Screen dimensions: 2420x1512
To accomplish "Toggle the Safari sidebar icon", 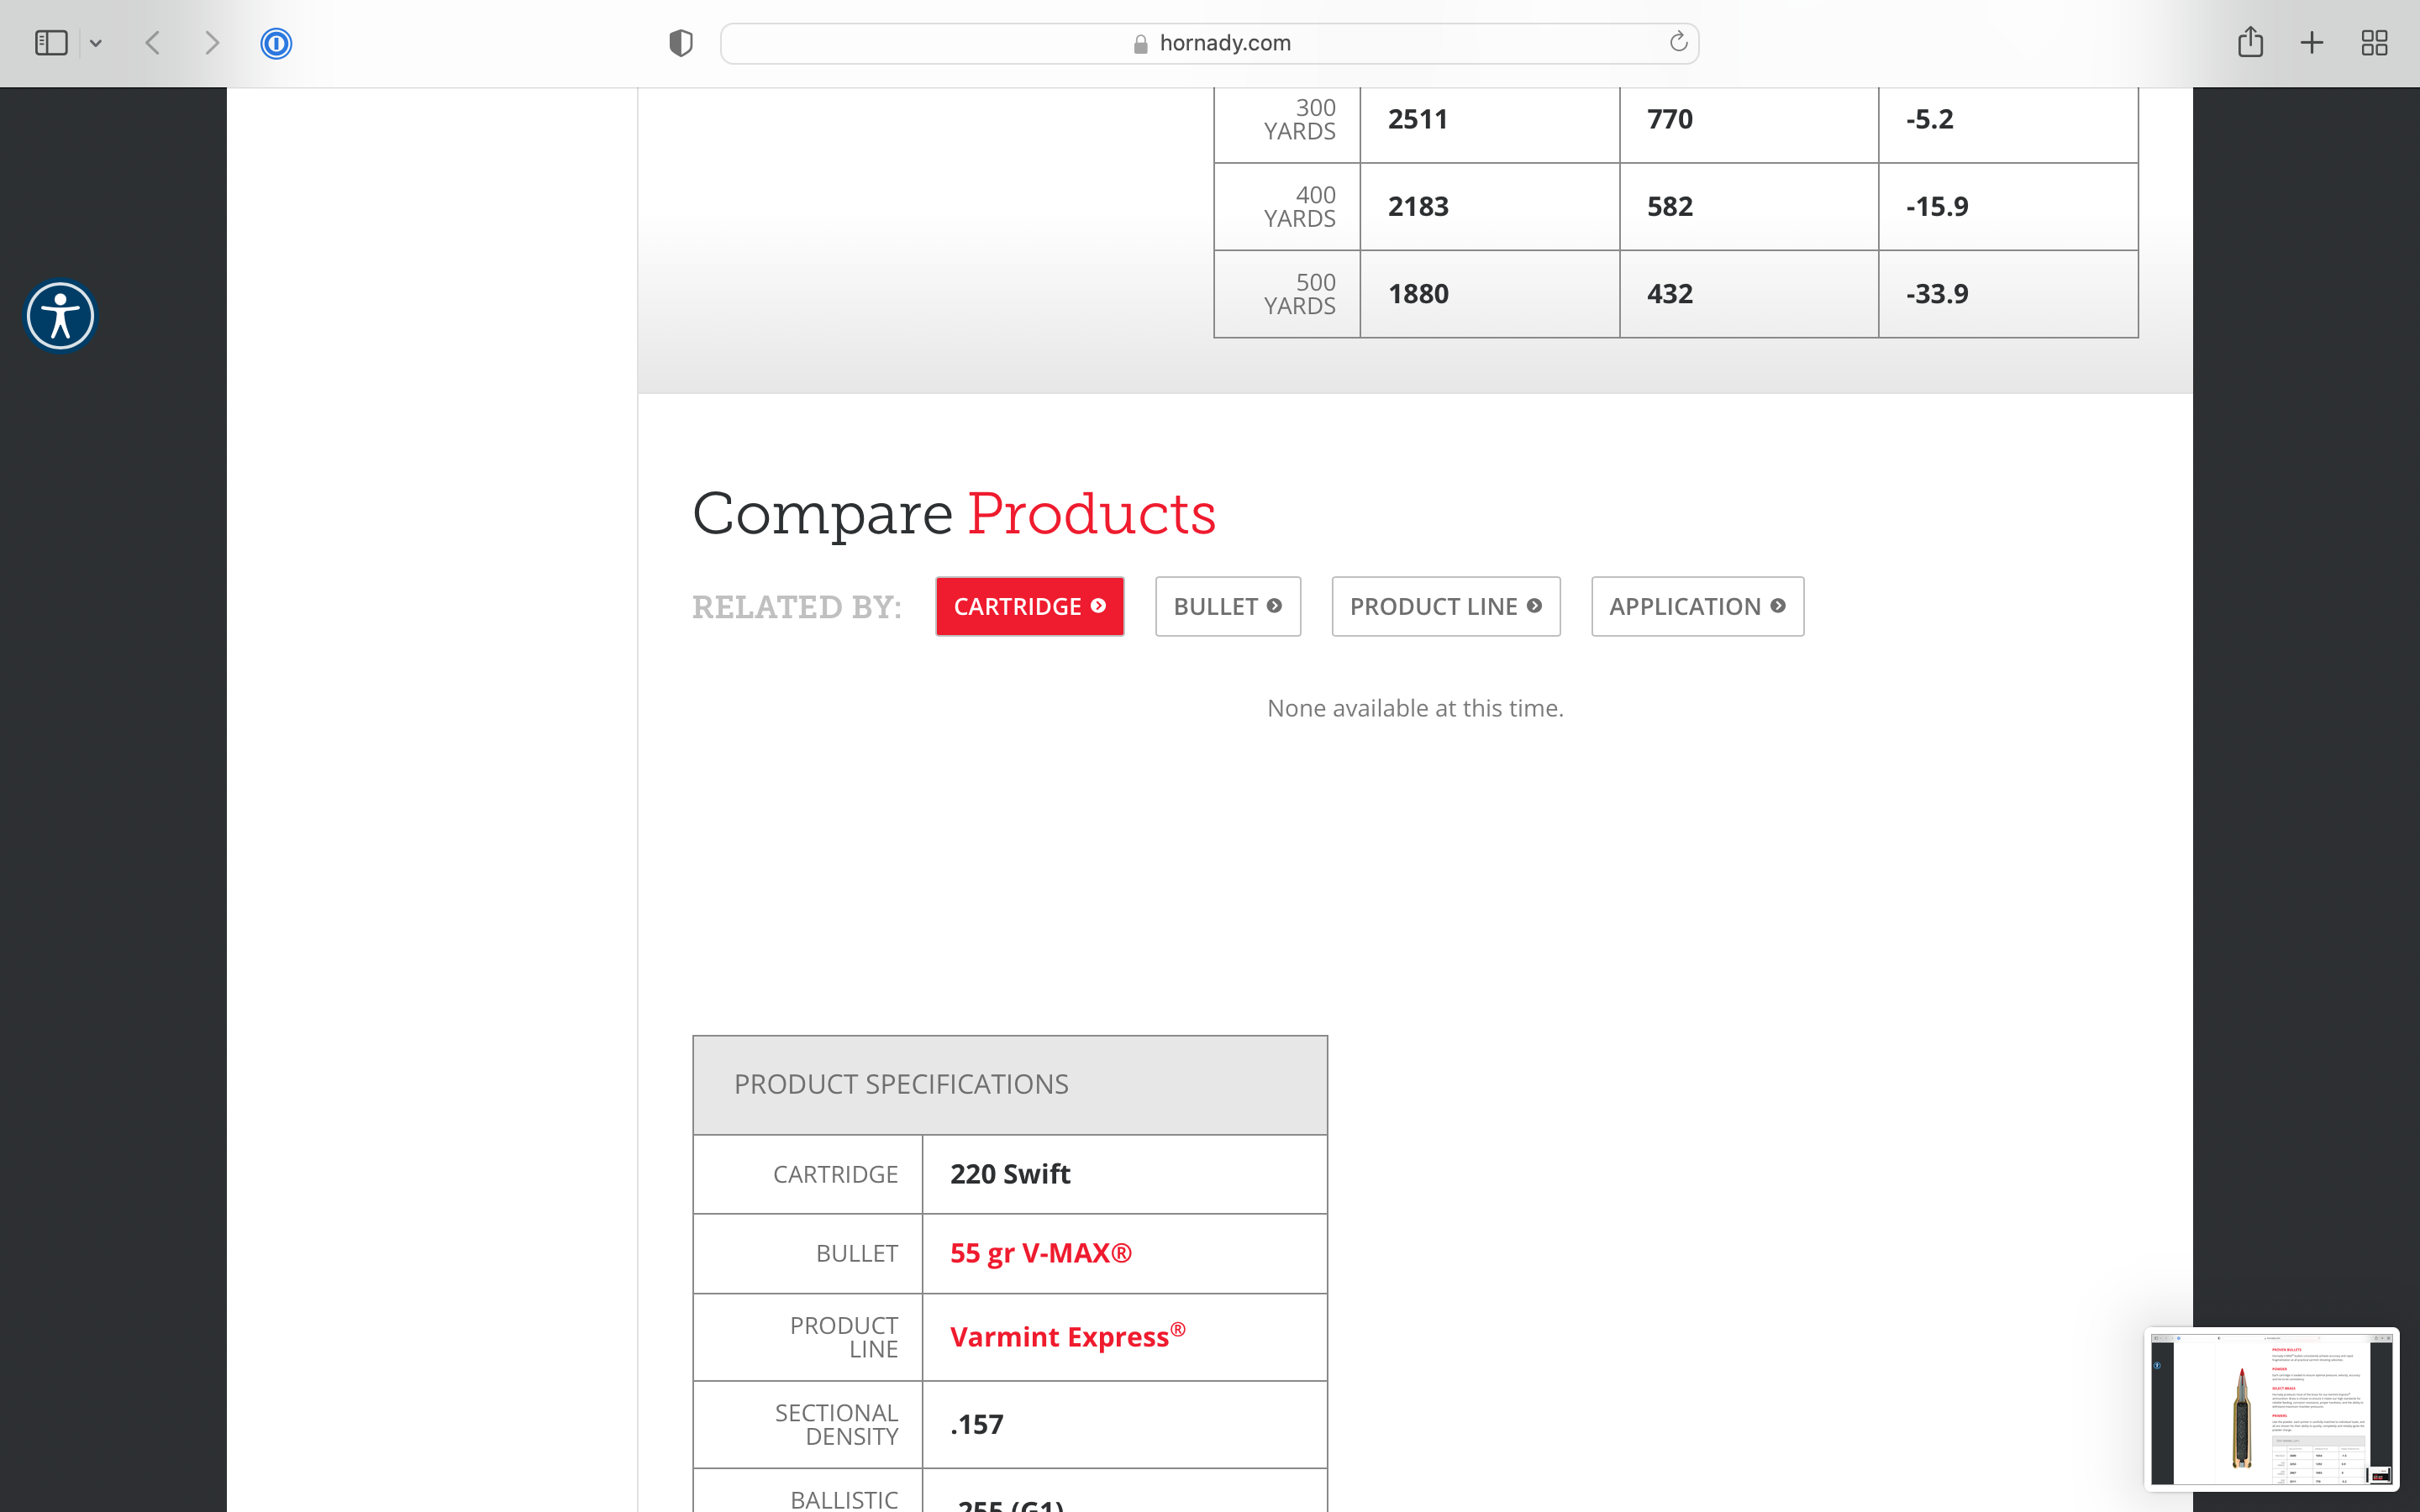I will tap(51, 43).
